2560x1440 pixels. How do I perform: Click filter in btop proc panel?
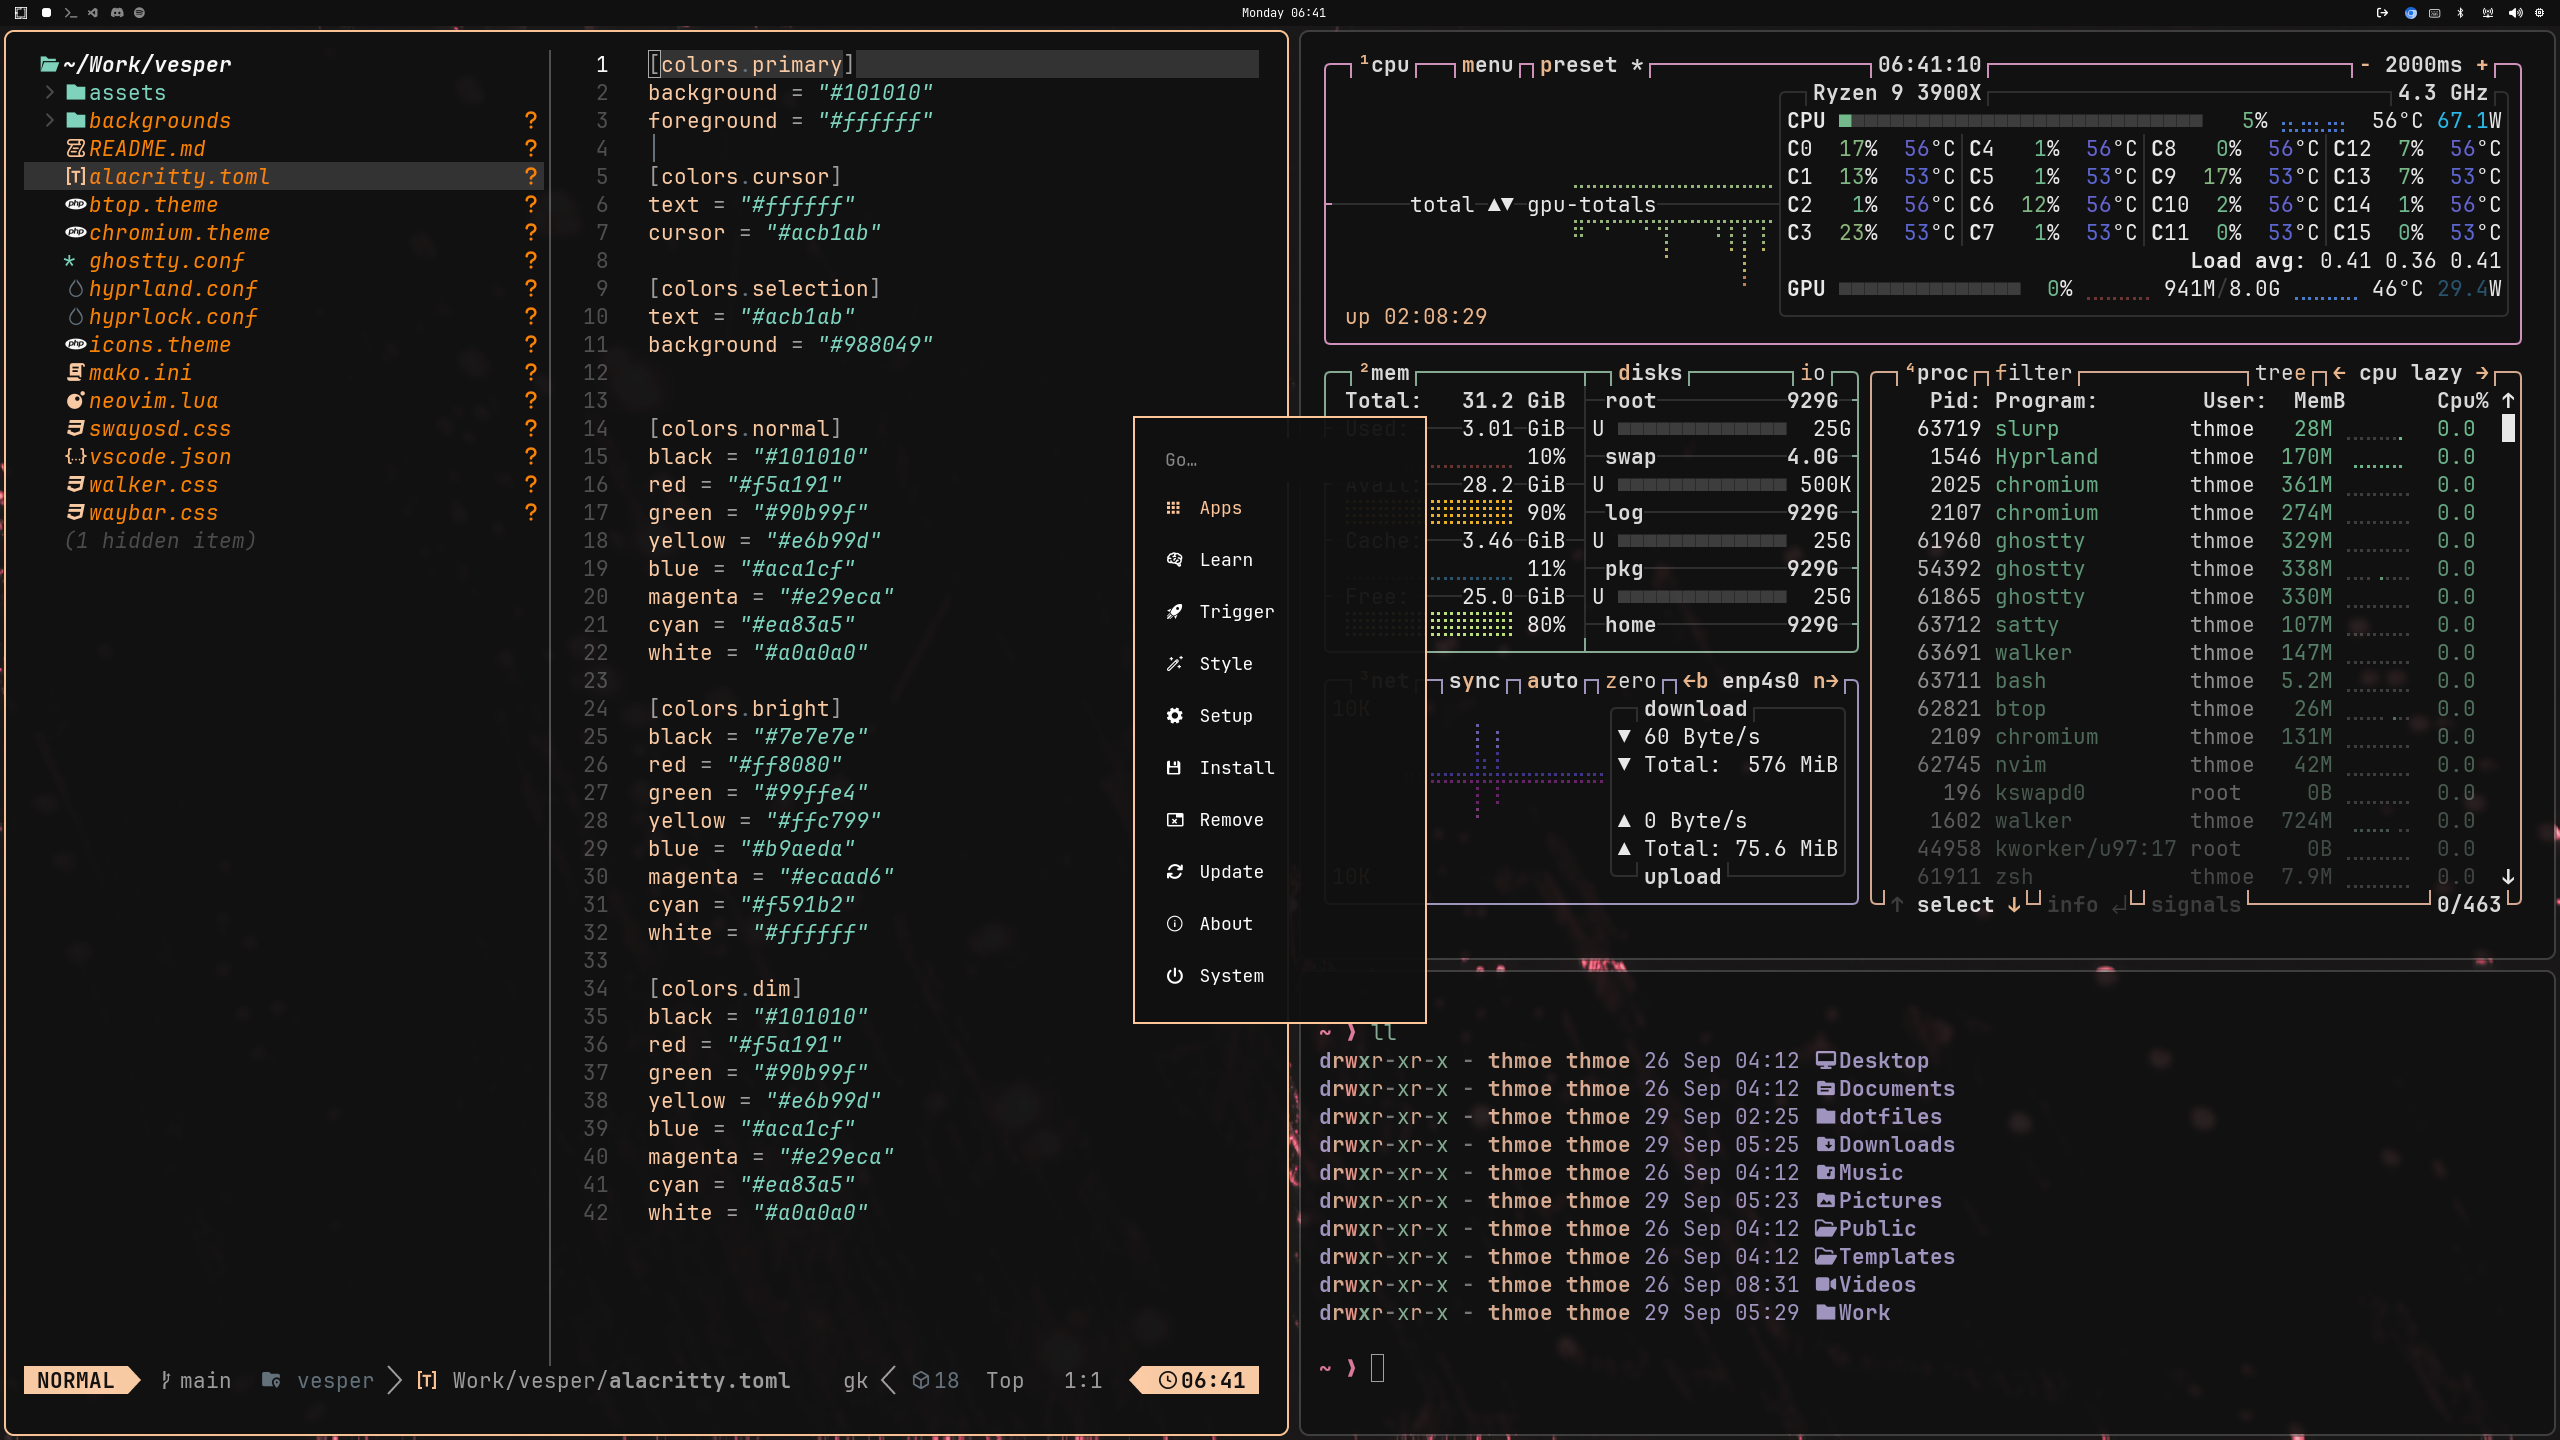point(2033,373)
